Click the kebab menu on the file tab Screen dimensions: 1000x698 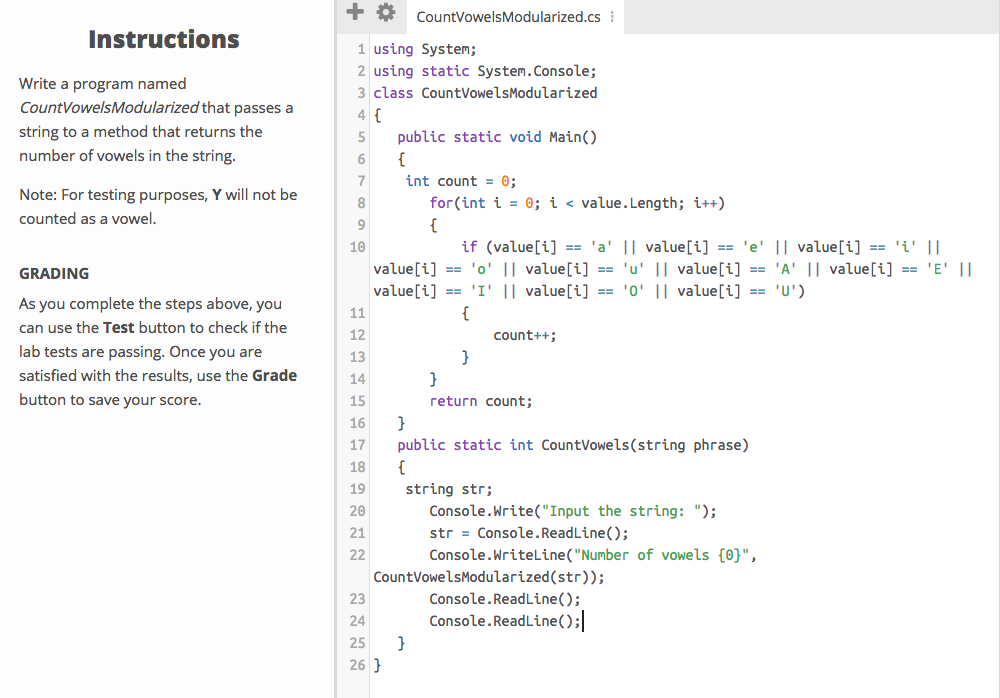(x=614, y=16)
